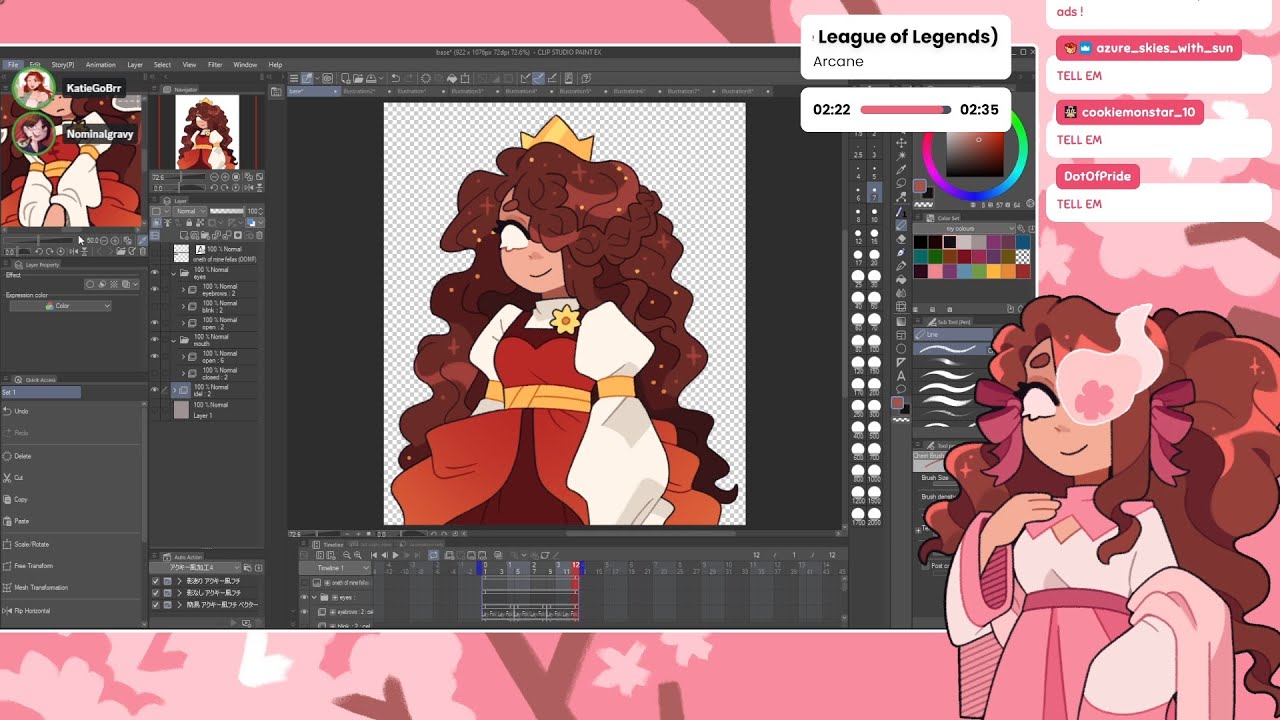The image size is (1280, 720).
Task: Click the Navigator thumbnail preview
Action: click(x=207, y=132)
